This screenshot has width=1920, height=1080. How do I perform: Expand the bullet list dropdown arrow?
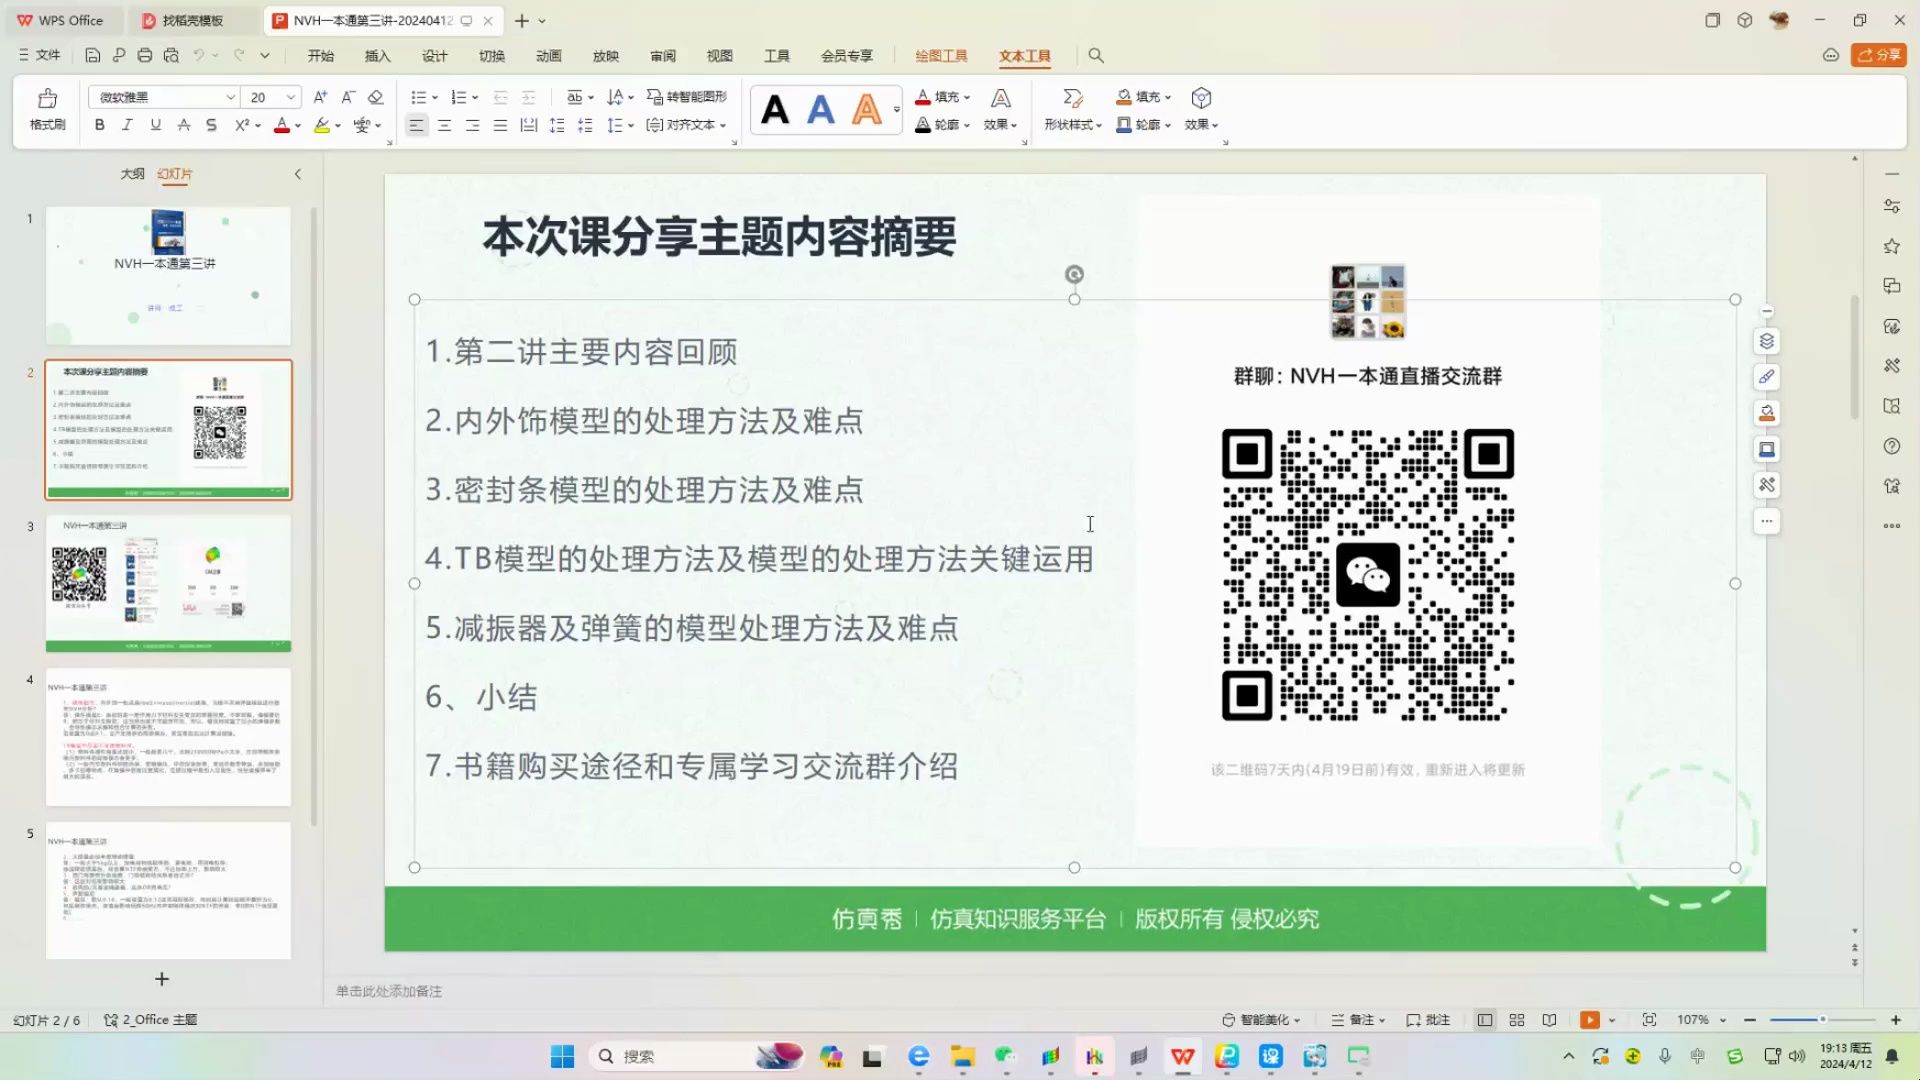pyautogui.click(x=435, y=98)
